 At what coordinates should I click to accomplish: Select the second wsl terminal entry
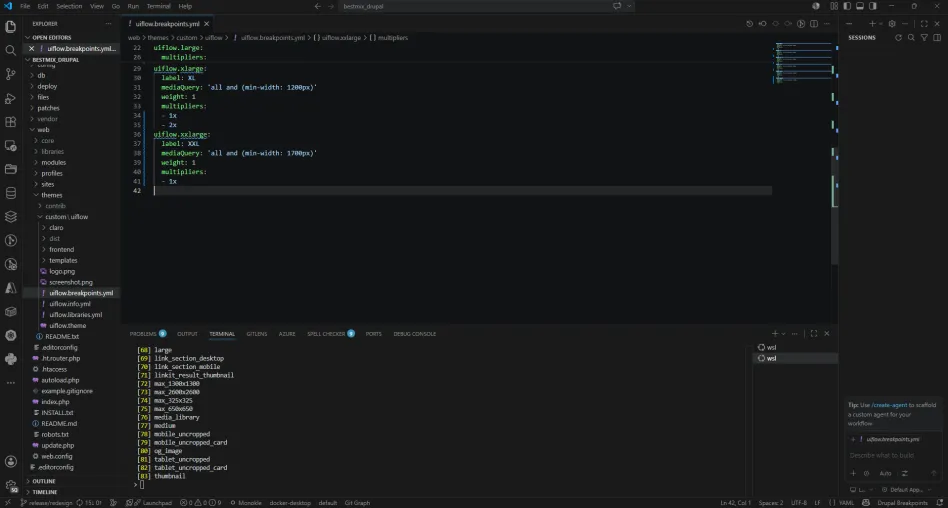tap(795, 358)
